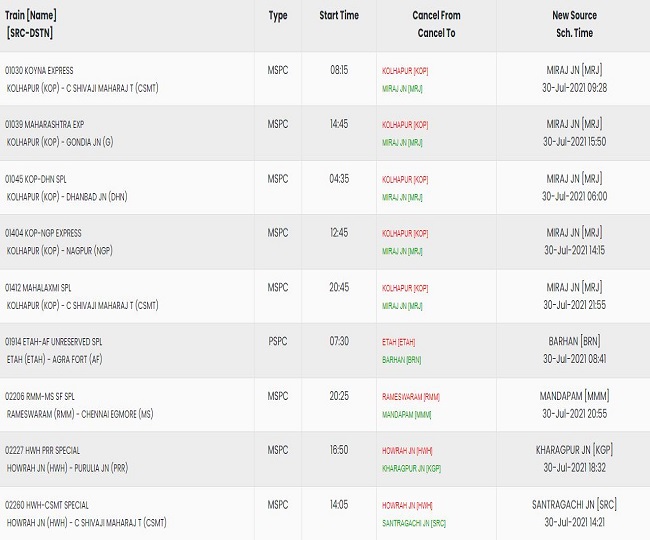The image size is (650, 540).
Task: Open the 01030 KOYNA EXPRESS train entry
Action: point(39,70)
